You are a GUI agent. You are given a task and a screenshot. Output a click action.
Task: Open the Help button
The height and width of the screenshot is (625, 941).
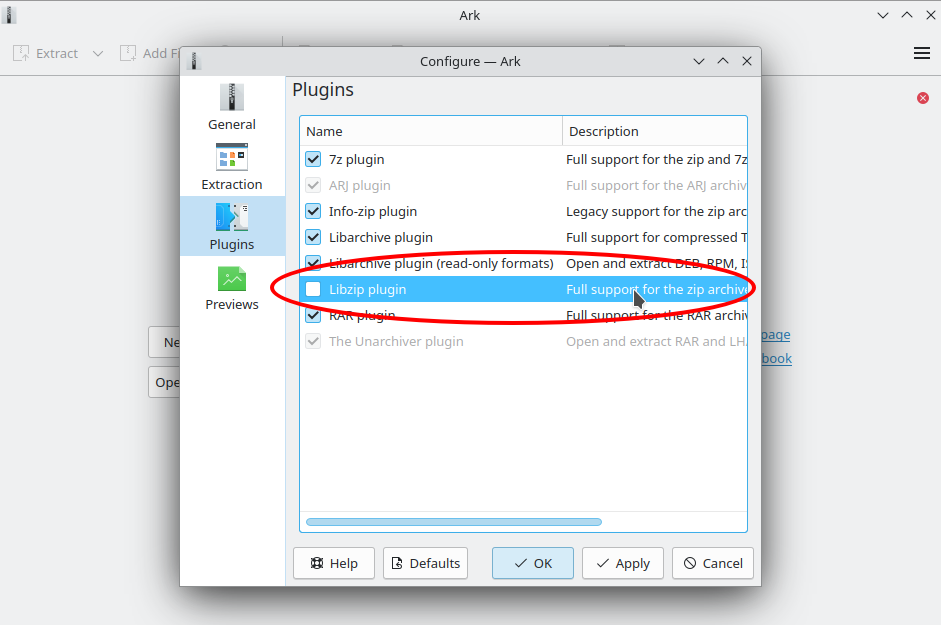point(334,563)
